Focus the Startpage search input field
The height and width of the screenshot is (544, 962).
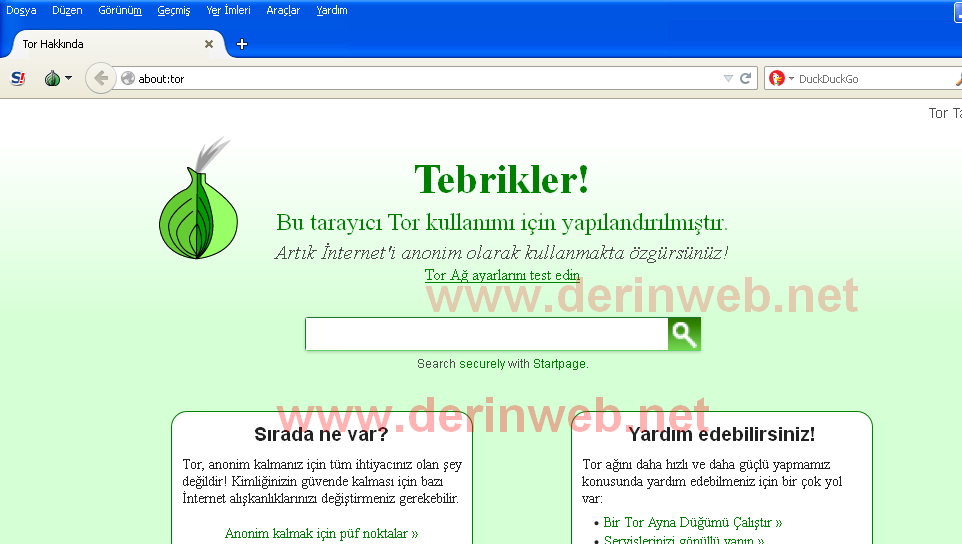(x=487, y=334)
